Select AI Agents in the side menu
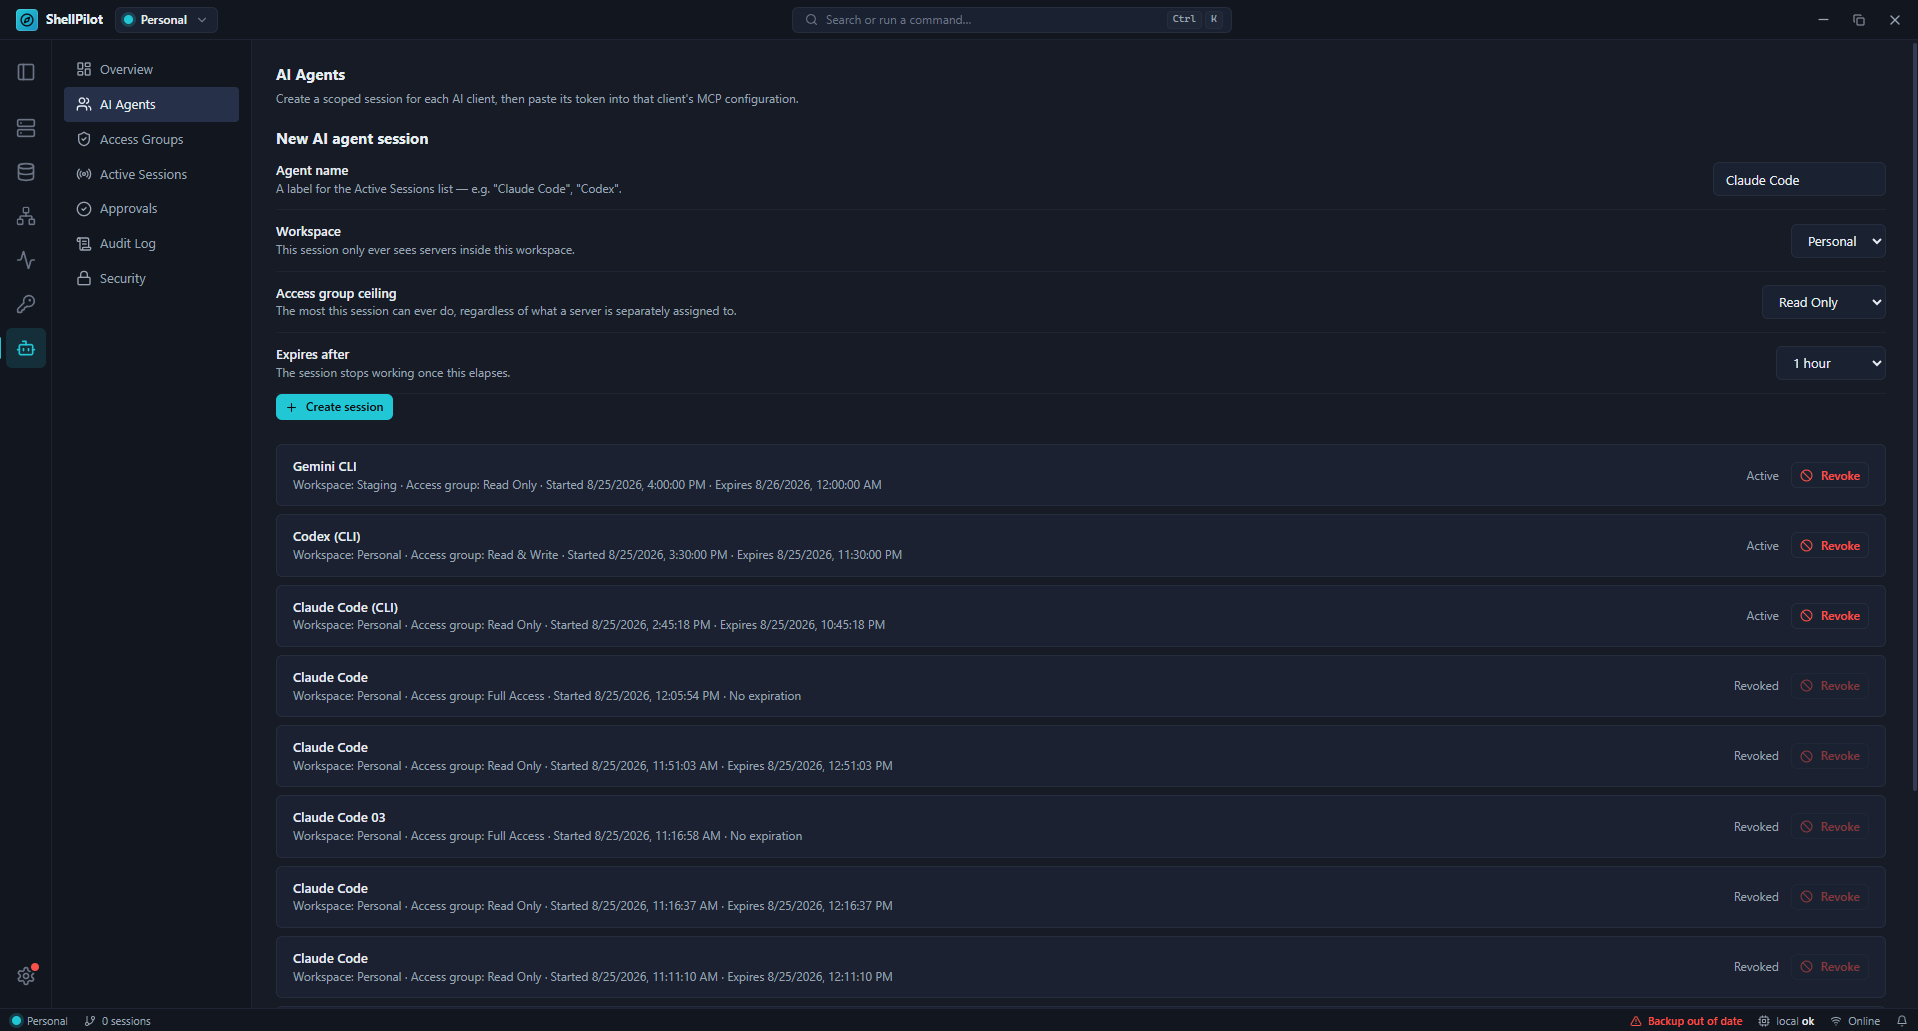This screenshot has height=1031, width=1918. click(x=151, y=105)
